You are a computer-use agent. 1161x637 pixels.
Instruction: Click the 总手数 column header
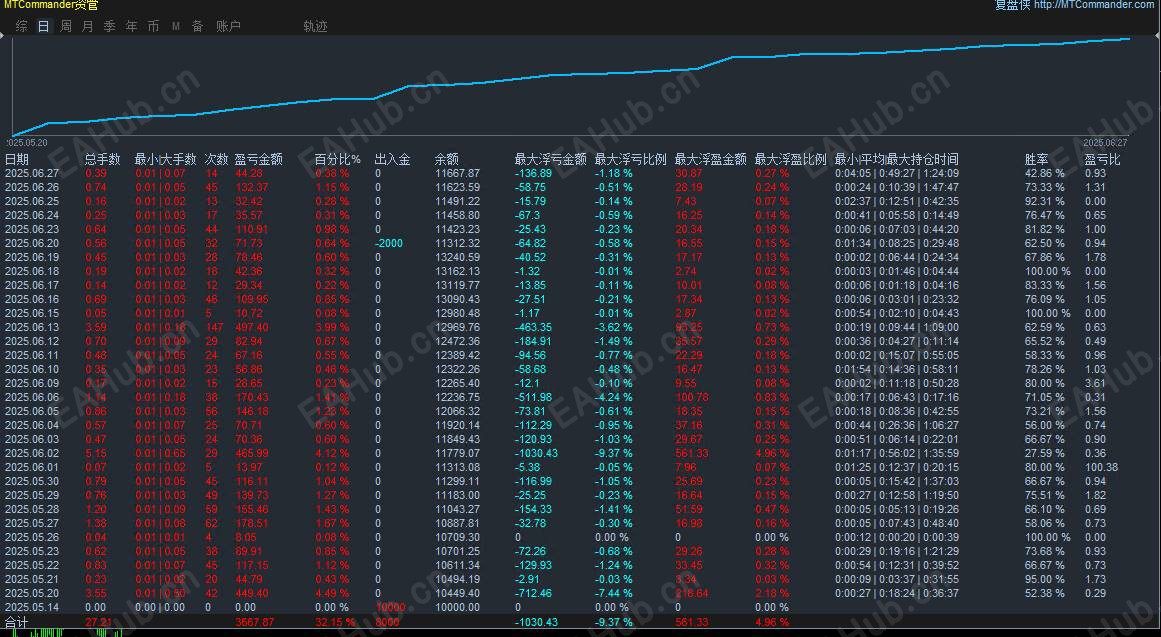(x=102, y=159)
